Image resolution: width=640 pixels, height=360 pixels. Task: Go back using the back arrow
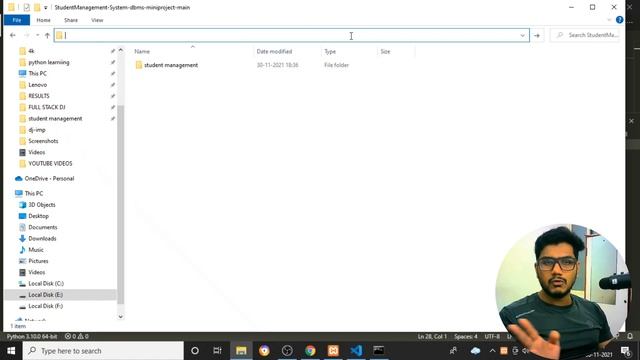(x=13, y=36)
